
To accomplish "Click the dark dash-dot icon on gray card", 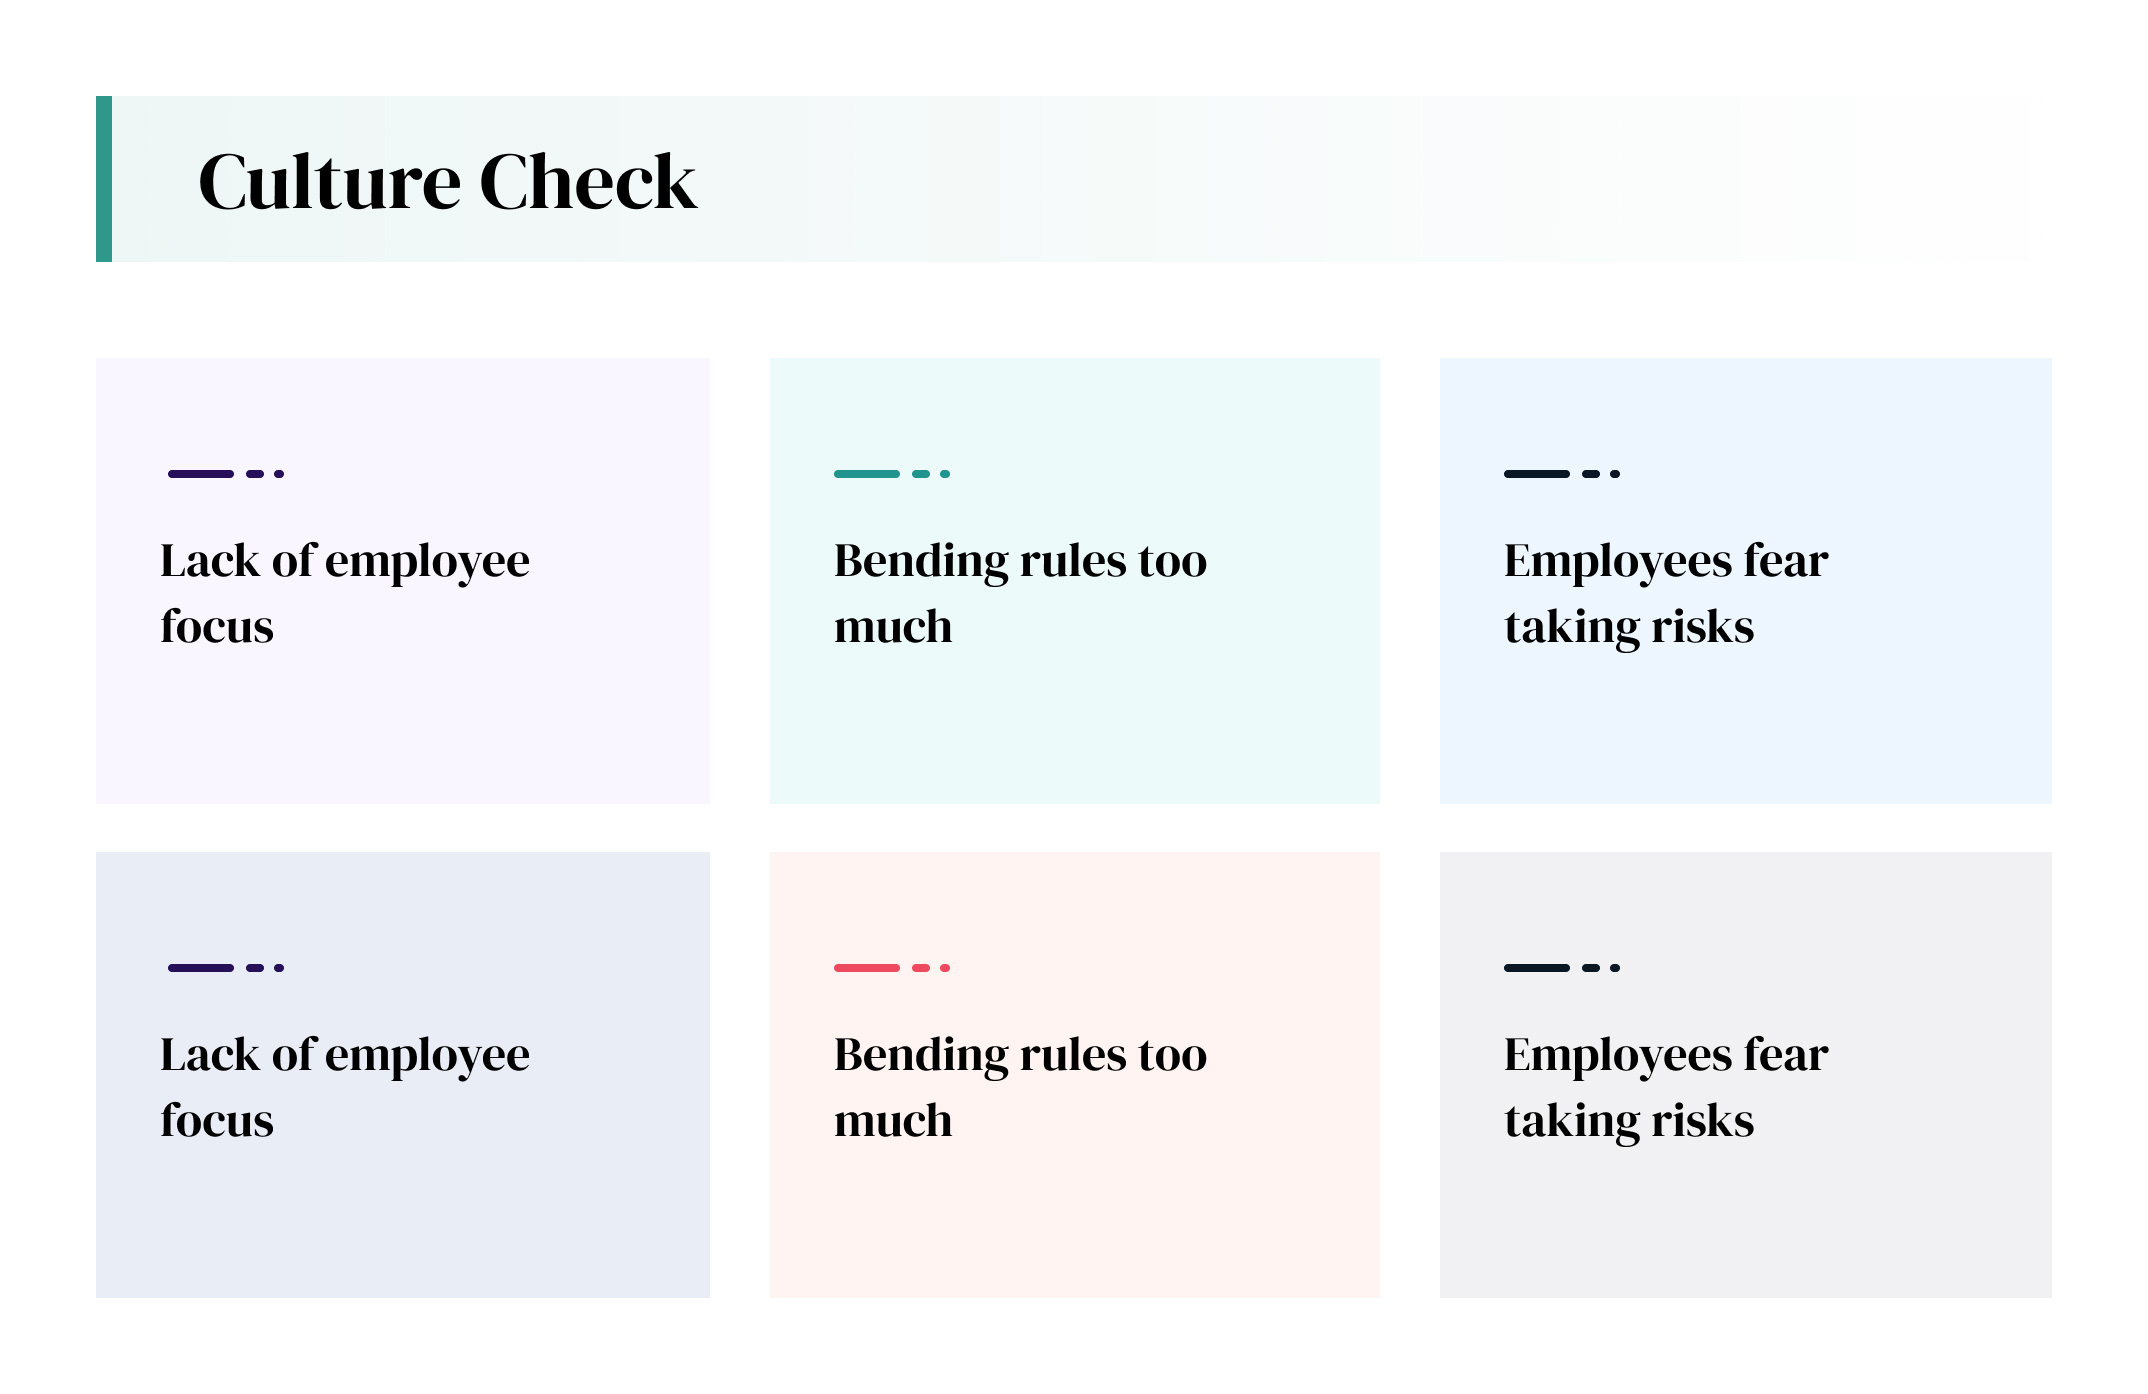I will pos(1562,968).
